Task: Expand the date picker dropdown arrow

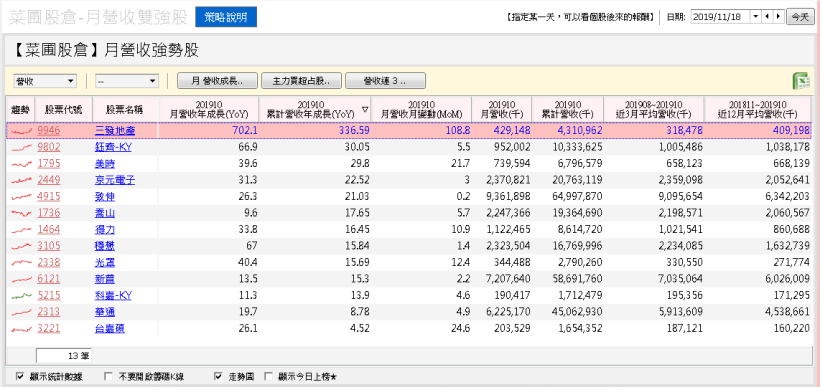Action: tap(756, 17)
